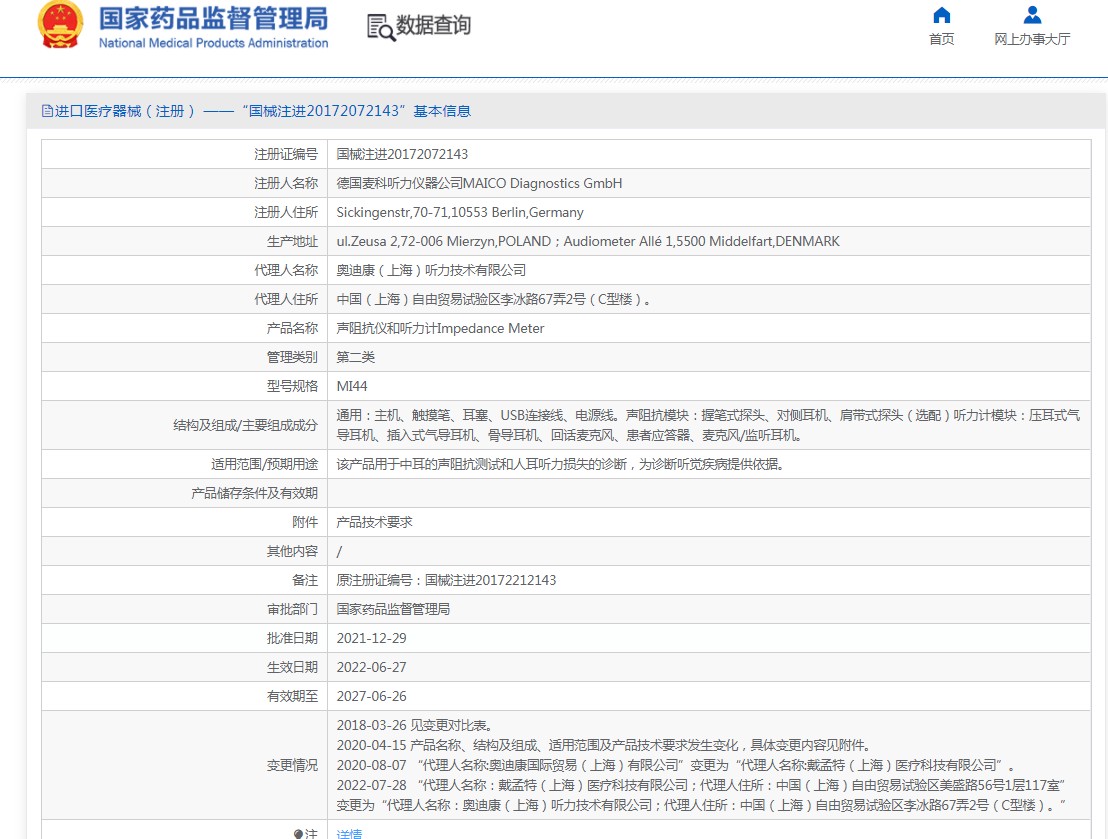1108x839 pixels.
Task: Select the 代理人住所 address value
Action: pos(493,299)
